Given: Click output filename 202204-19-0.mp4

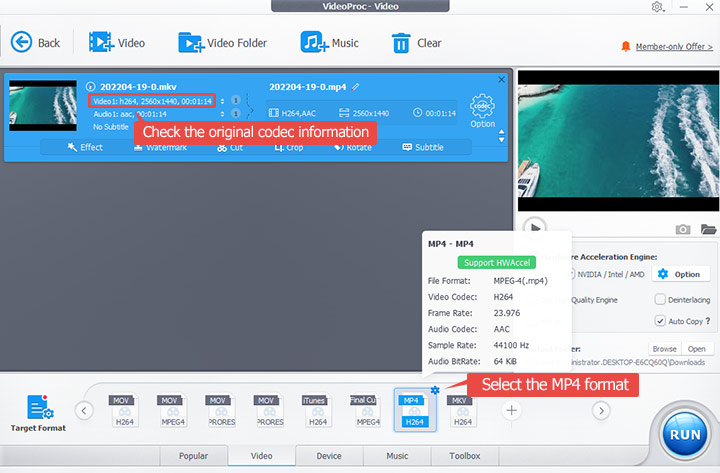Looking at the screenshot, I should click(307, 87).
